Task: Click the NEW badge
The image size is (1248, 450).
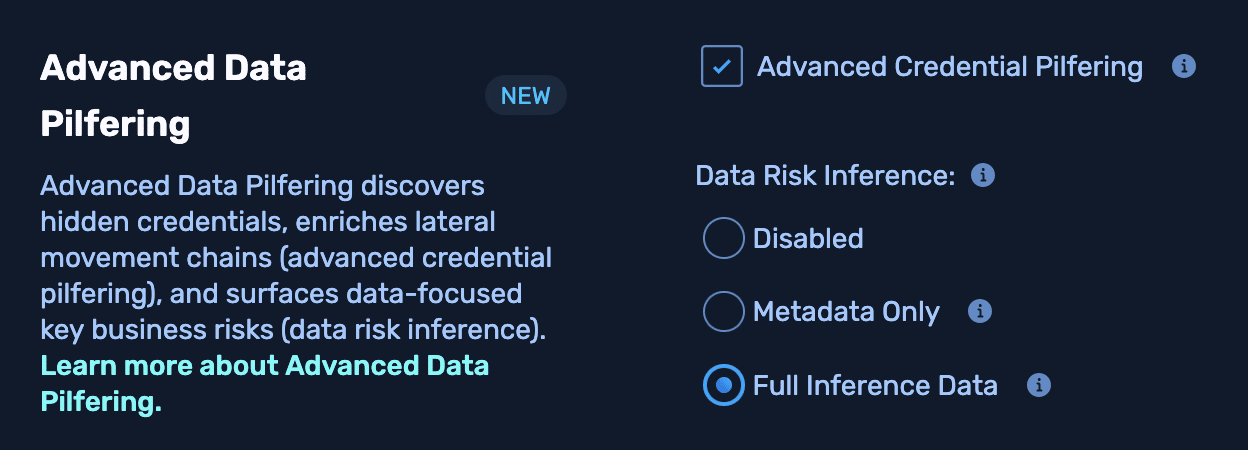Action: (x=525, y=96)
